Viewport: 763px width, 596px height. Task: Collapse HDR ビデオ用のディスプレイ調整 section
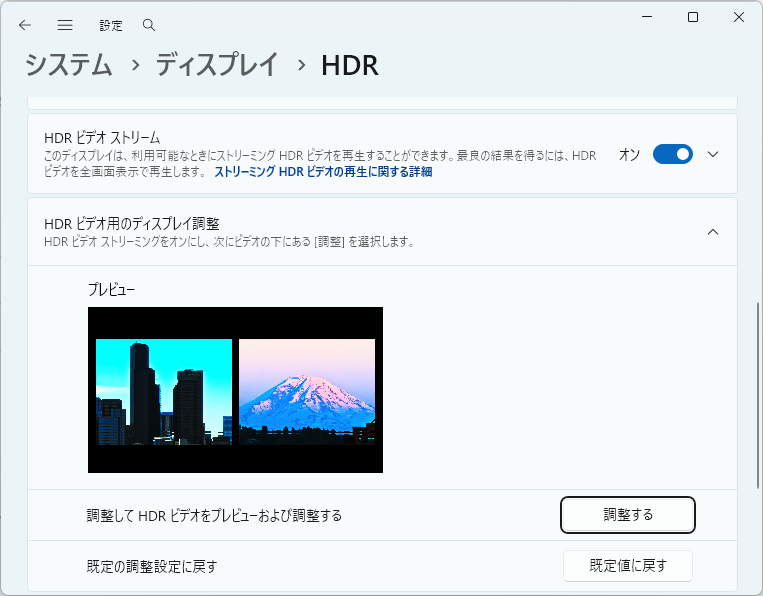click(713, 232)
